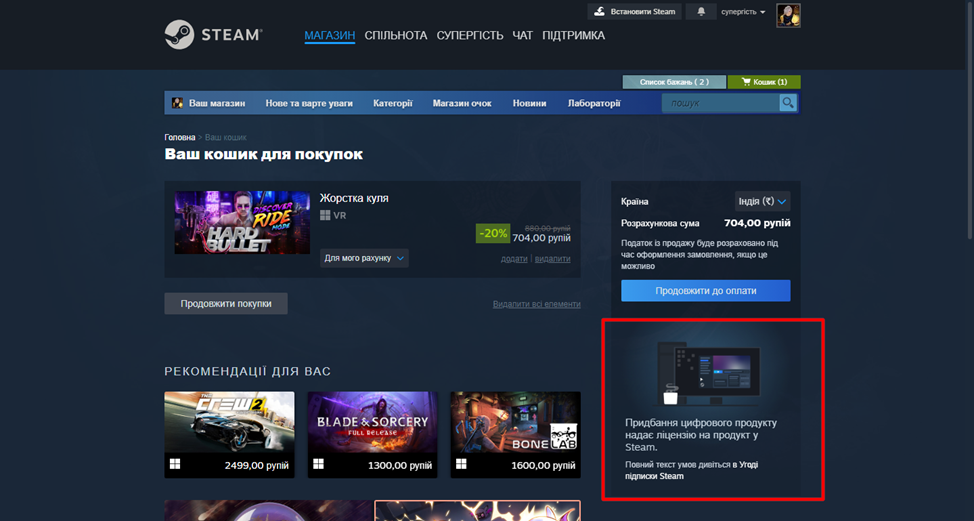Click small avatar beside Ваш магазин
974x521 pixels.
(177, 103)
